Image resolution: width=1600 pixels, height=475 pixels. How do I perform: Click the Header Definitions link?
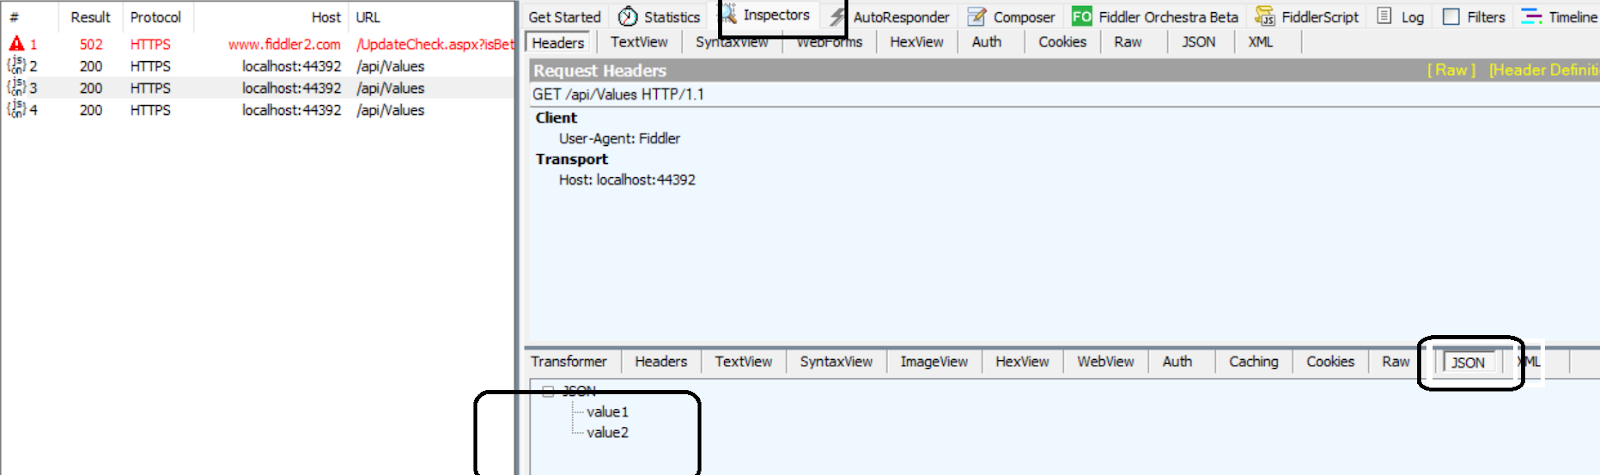tap(1544, 70)
